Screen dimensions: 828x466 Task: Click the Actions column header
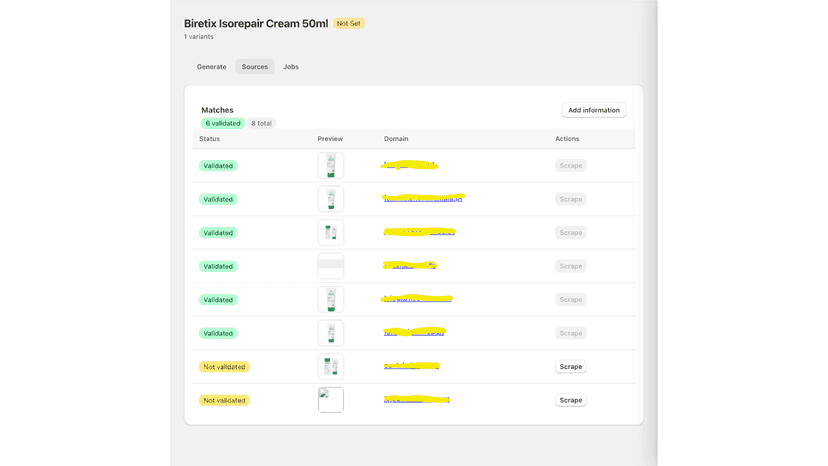[x=567, y=138]
